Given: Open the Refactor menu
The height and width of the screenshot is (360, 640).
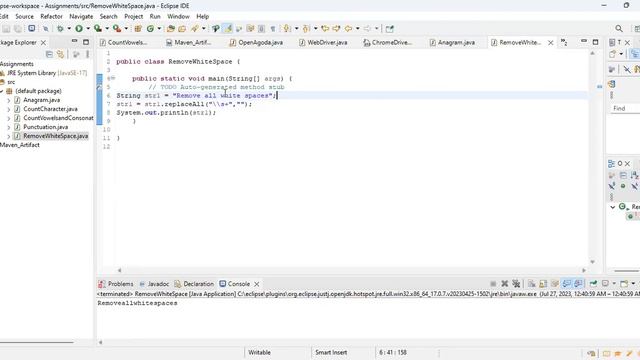Looking at the screenshot, I should point(51,16).
